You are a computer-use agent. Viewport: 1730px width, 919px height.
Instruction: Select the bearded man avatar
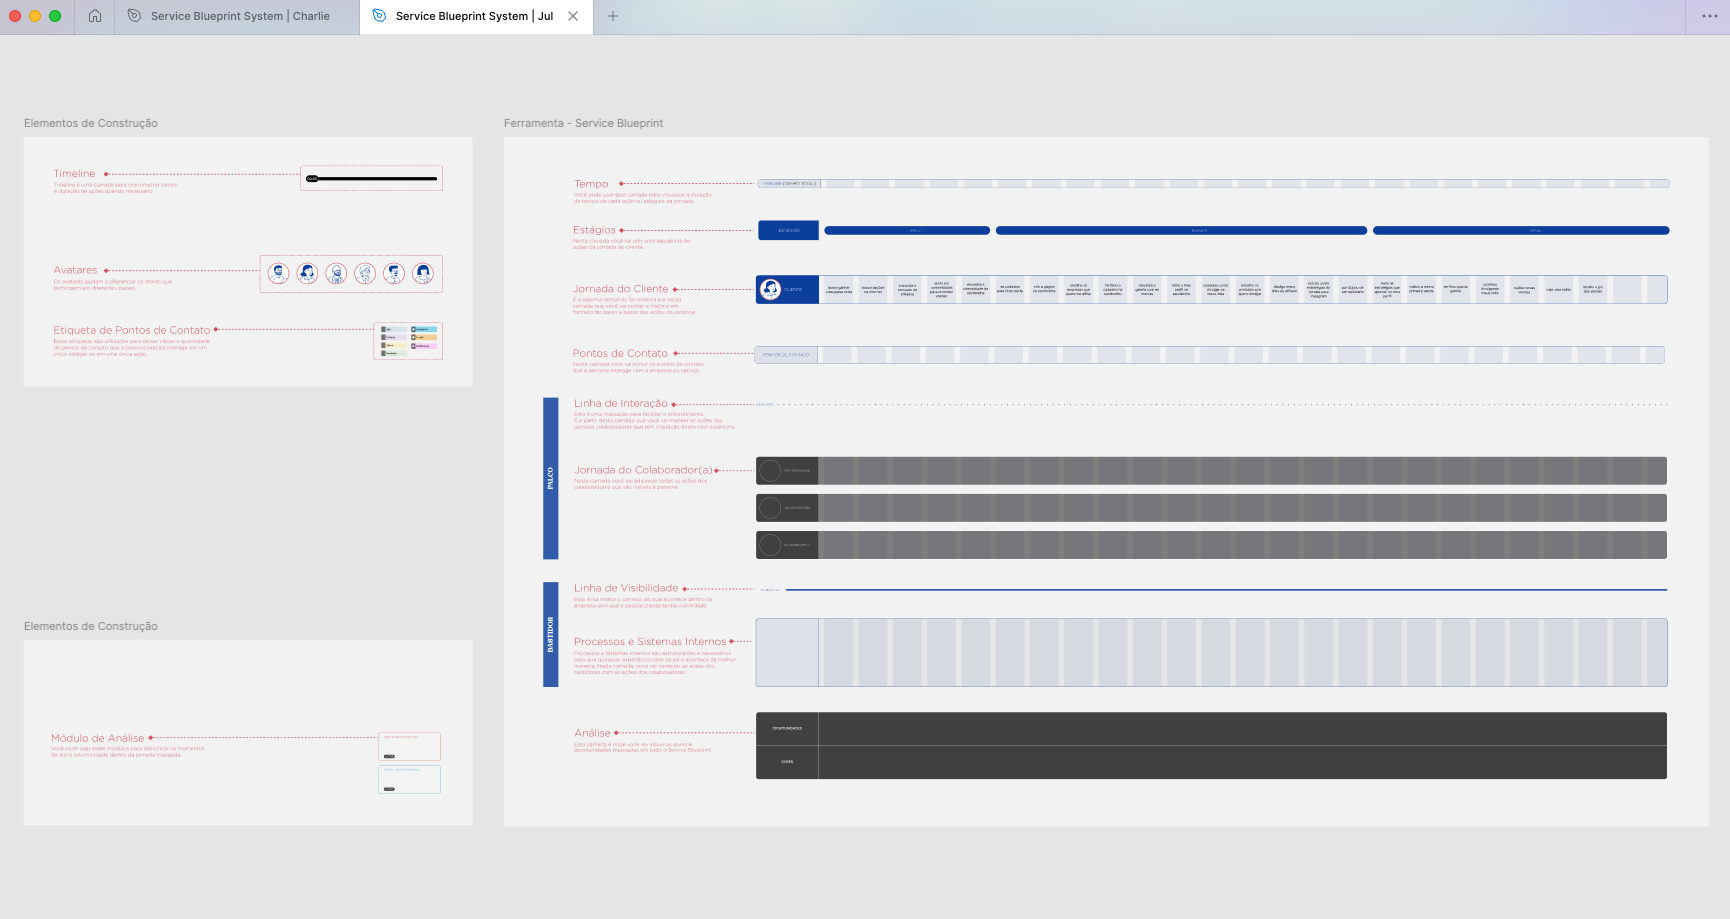coord(279,273)
